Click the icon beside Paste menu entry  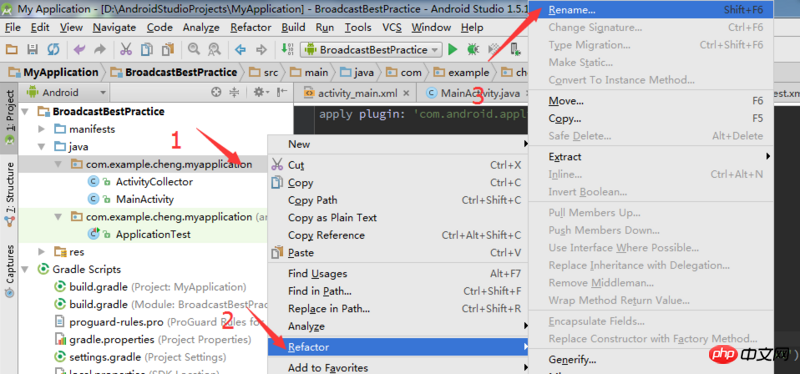point(277,253)
